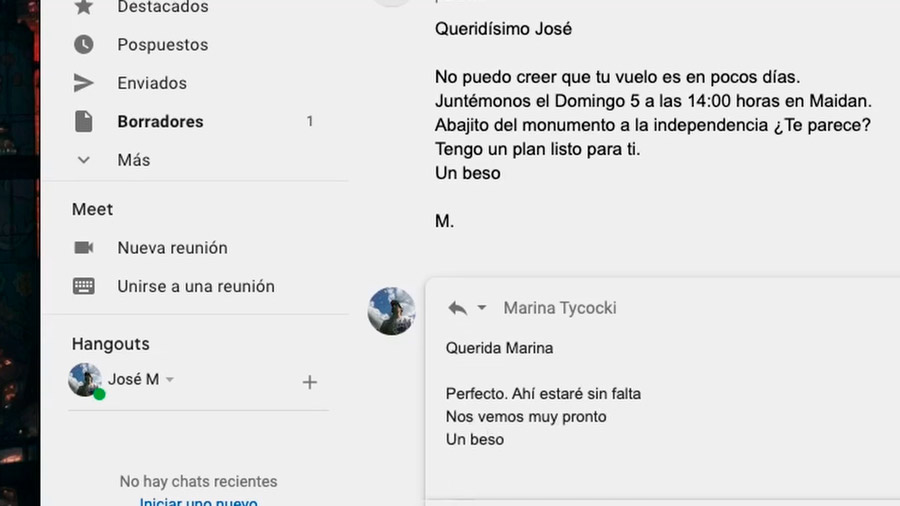The width and height of the screenshot is (900, 506).
Task: Open reply type dropdown next to reply arrow
Action: 482,308
